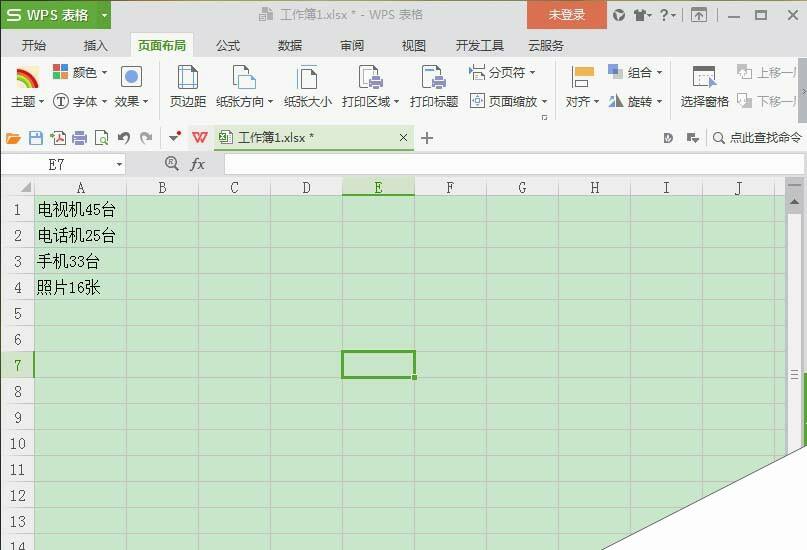This screenshot has width=807, height=550.
Task: Click the print preview icon
Action: [101, 138]
